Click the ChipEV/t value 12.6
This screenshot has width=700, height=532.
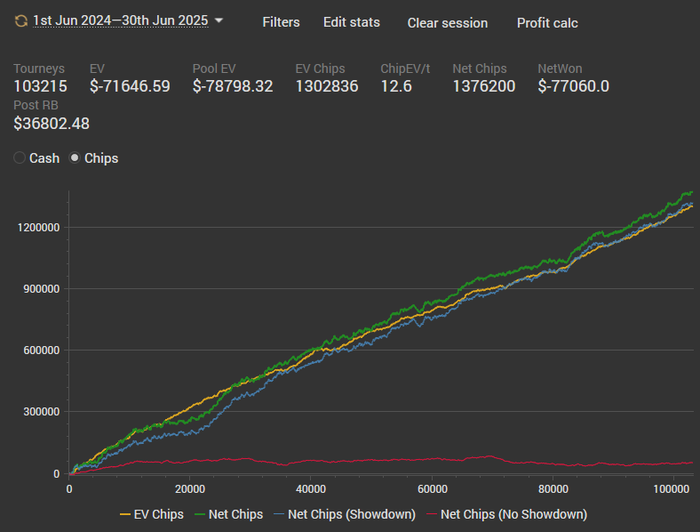coord(396,86)
